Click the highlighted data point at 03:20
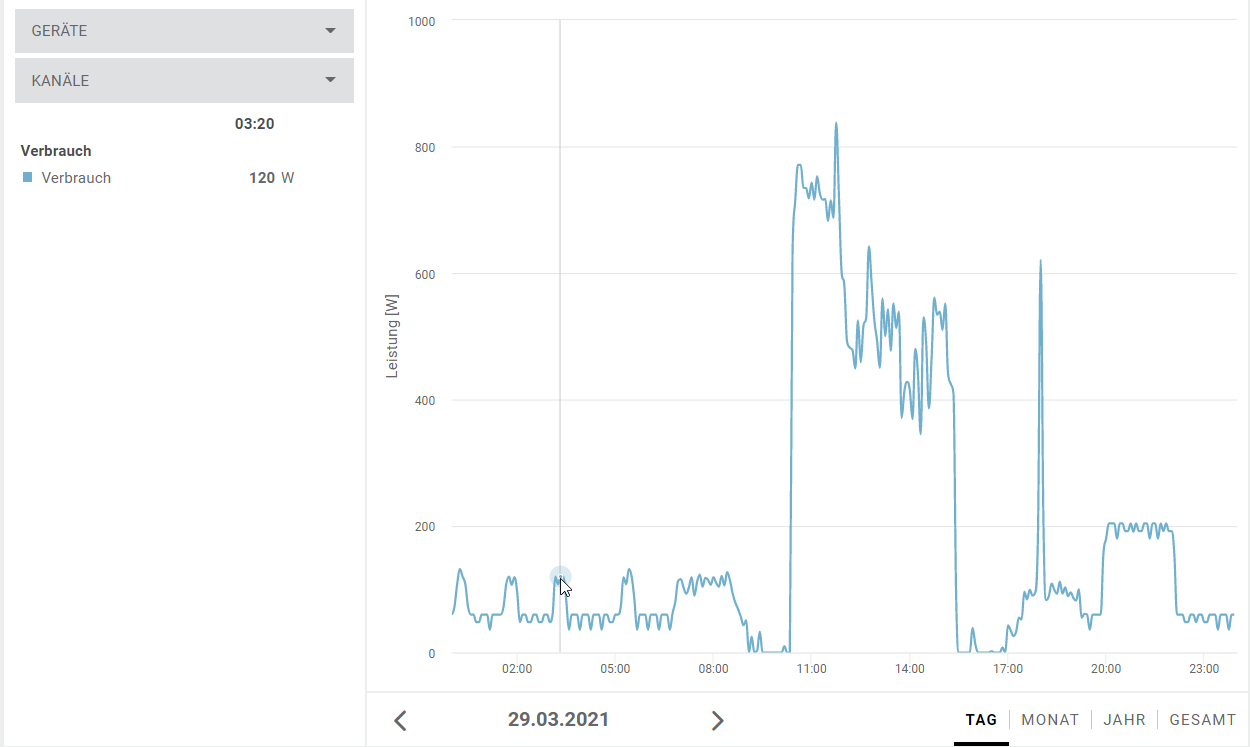This screenshot has width=1250, height=747. coord(560,577)
